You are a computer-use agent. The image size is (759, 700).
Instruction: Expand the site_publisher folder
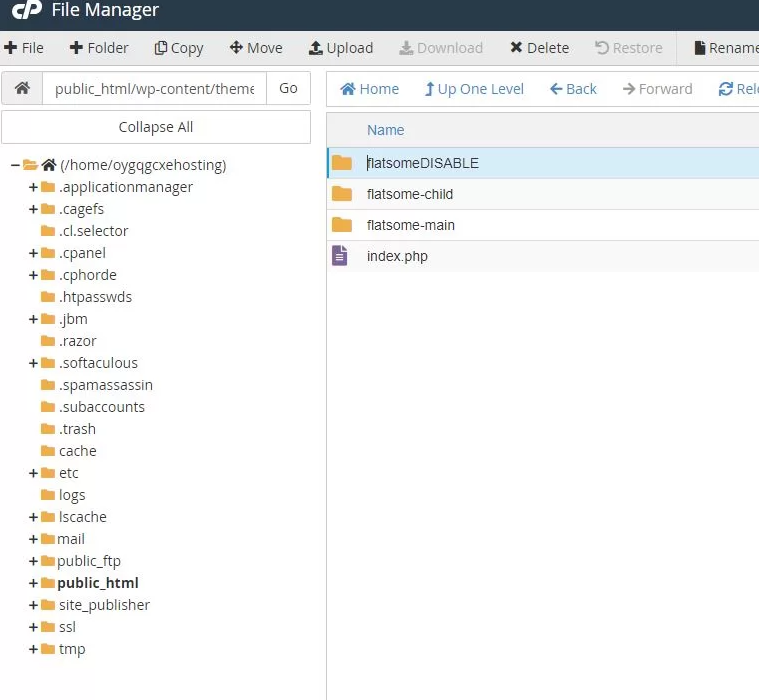point(33,605)
